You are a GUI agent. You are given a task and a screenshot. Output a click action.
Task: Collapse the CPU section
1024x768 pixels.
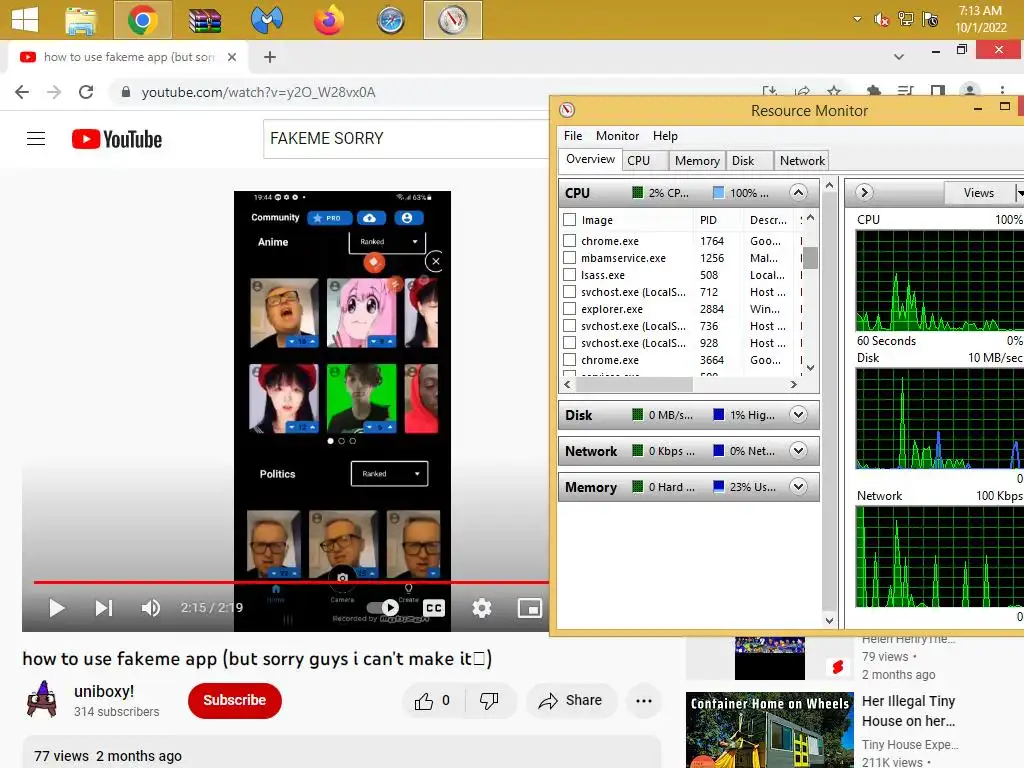(x=798, y=193)
